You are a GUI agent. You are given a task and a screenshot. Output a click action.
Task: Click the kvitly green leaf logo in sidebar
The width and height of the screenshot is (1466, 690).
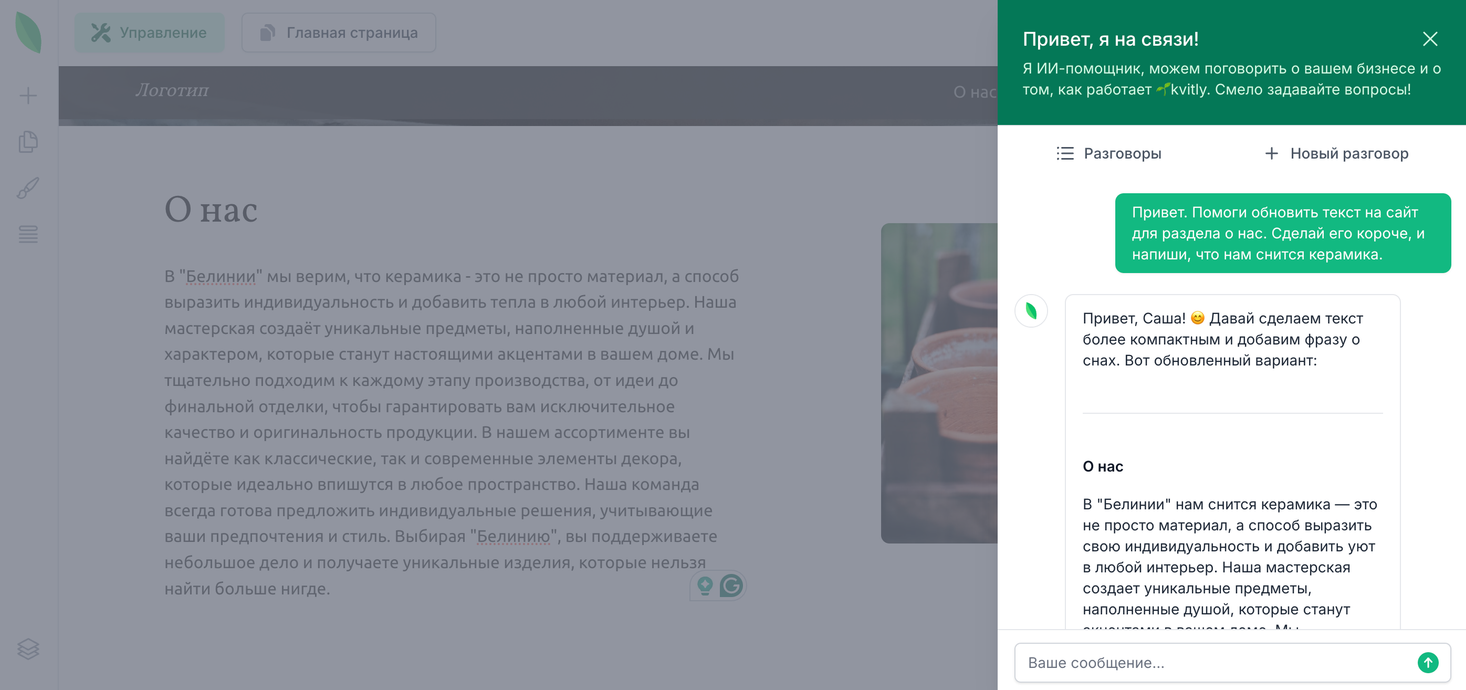[x=29, y=33]
